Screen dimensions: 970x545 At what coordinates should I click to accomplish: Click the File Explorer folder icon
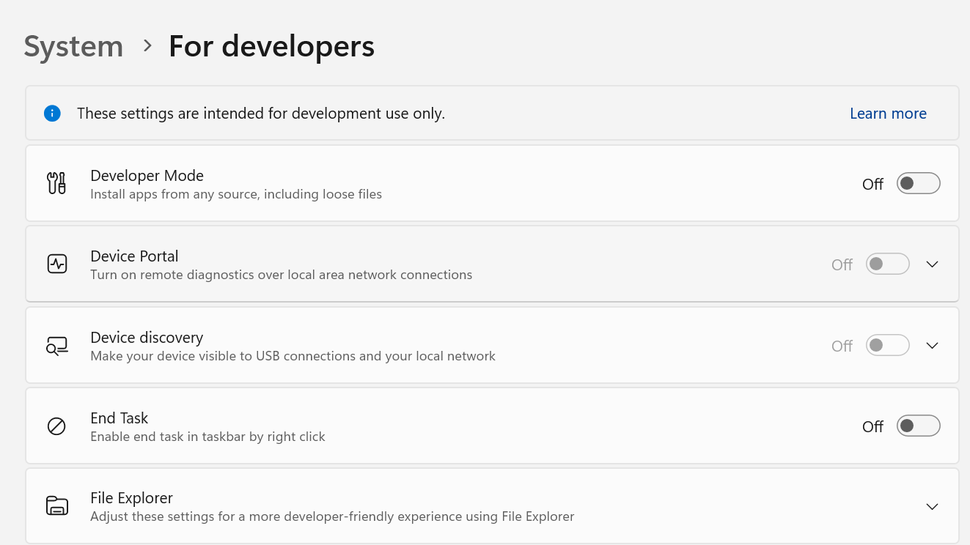[57, 506]
